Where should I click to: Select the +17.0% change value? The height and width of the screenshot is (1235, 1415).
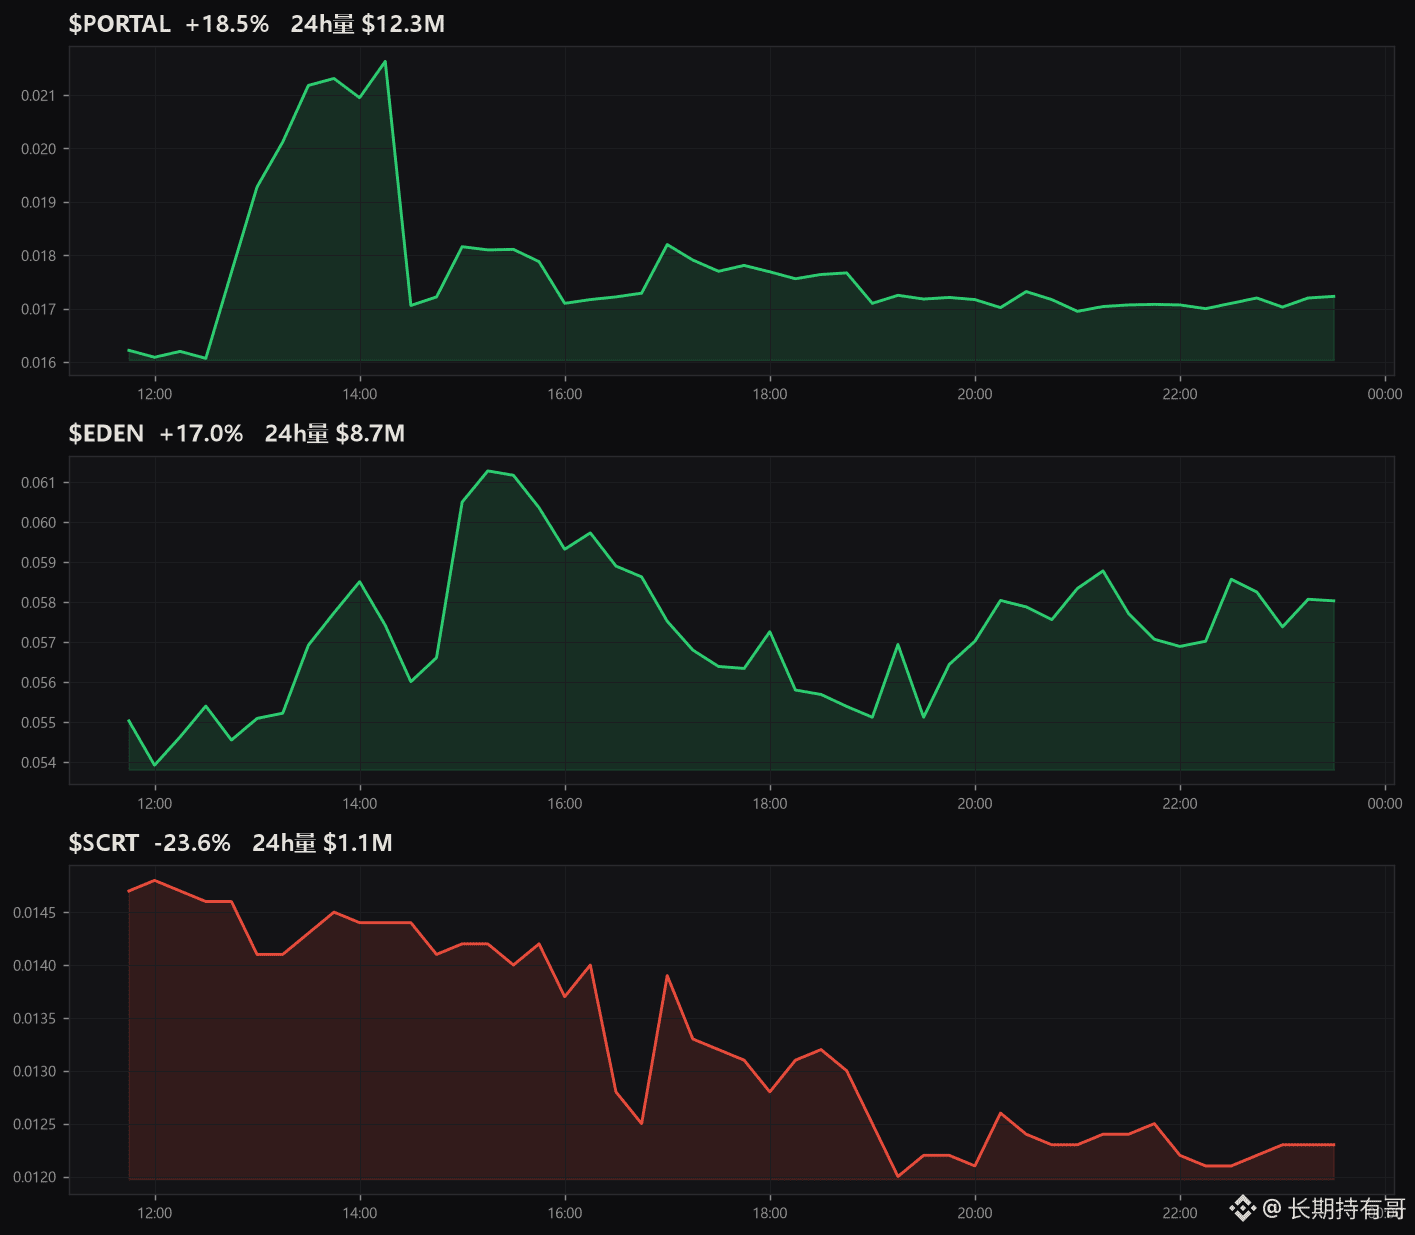click(201, 433)
